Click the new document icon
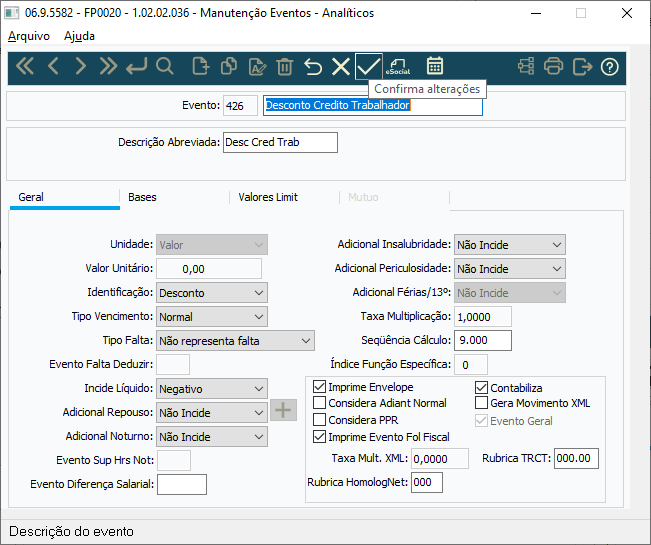Screen dimensions: 651x545 (x=200, y=67)
